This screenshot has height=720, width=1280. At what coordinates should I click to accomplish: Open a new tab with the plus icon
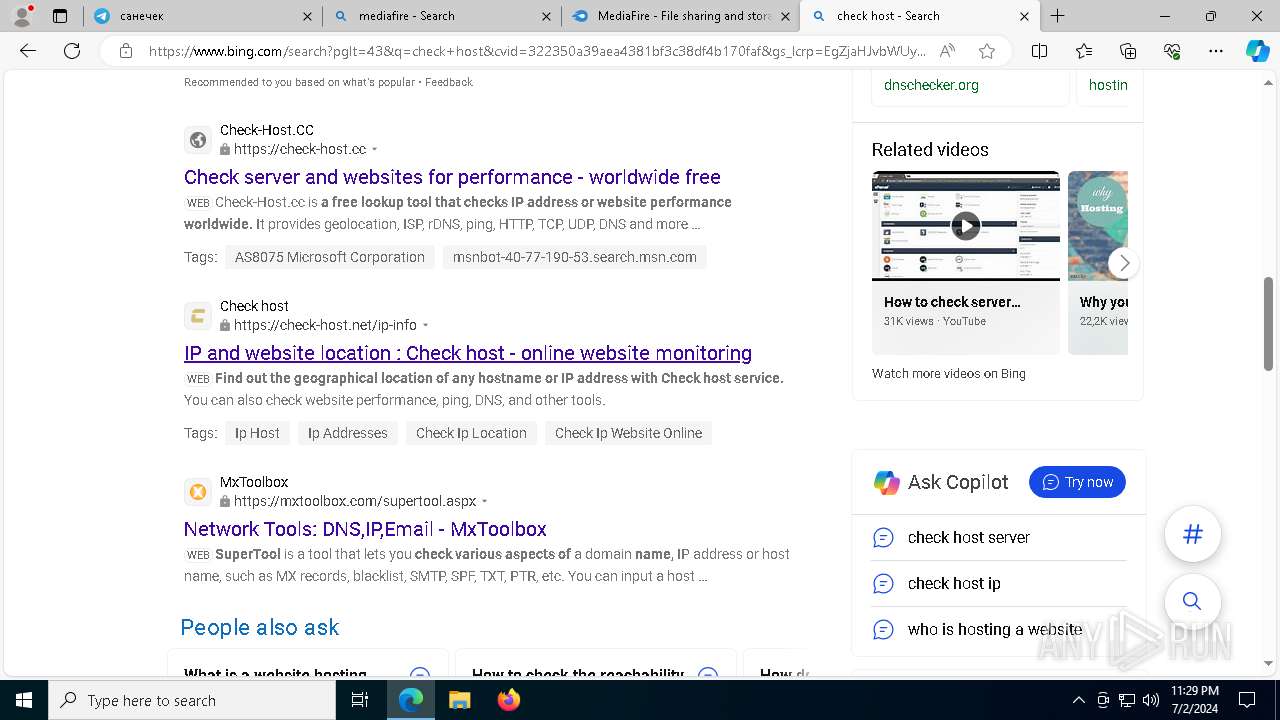click(x=1057, y=16)
